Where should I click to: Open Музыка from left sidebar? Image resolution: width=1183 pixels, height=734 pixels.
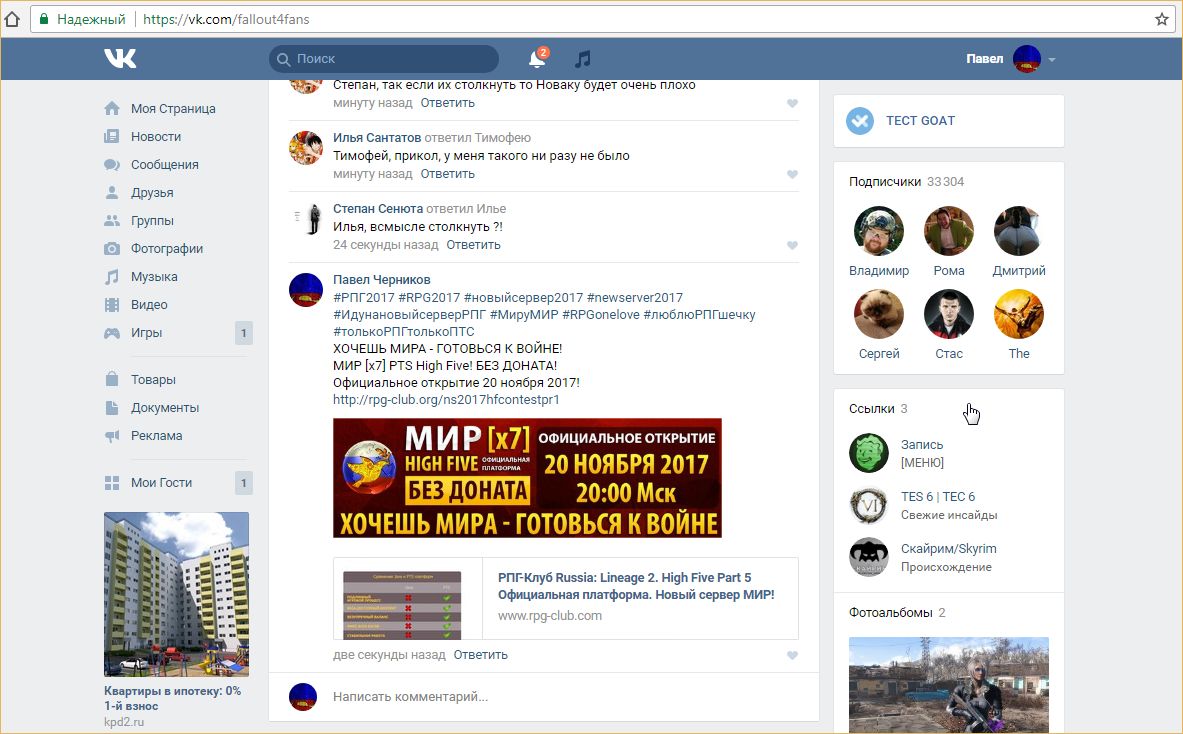(x=154, y=277)
